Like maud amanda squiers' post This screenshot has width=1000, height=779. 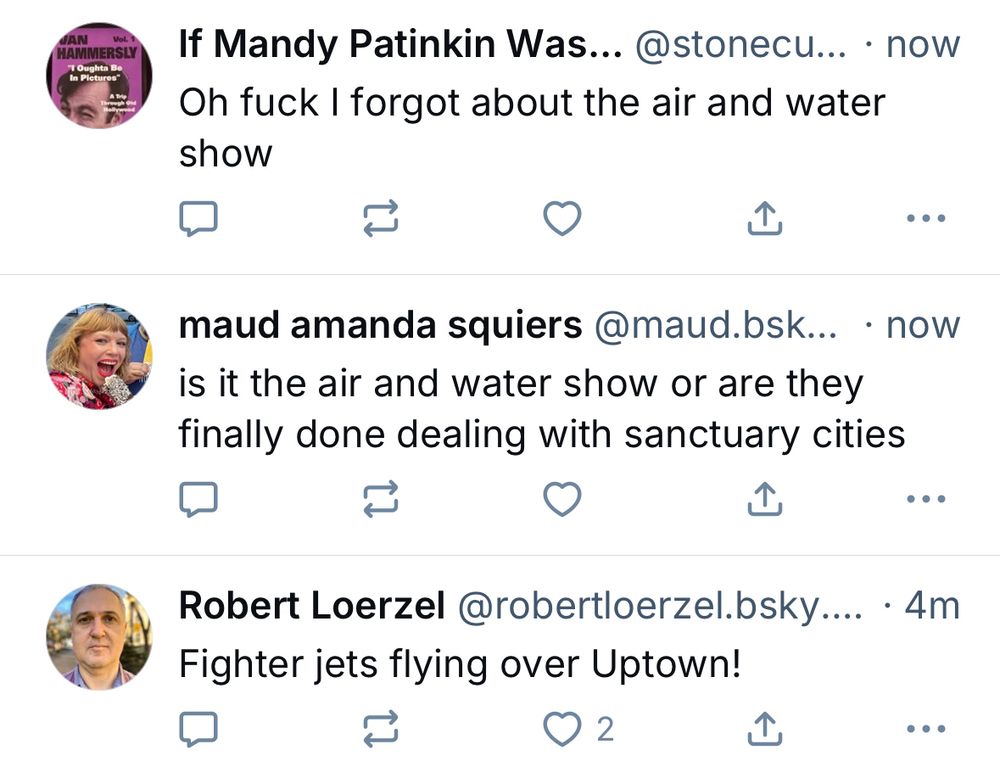(x=562, y=498)
